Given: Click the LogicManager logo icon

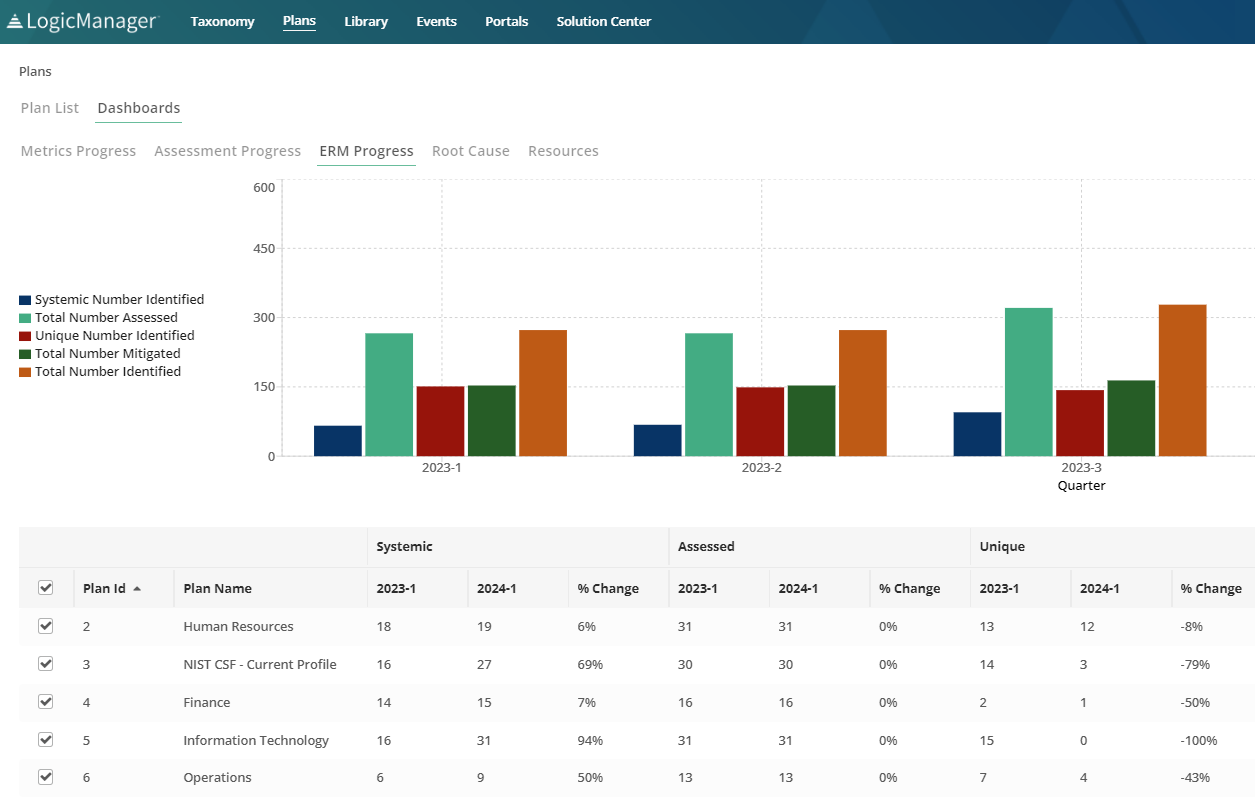Looking at the screenshot, I should (14, 22).
